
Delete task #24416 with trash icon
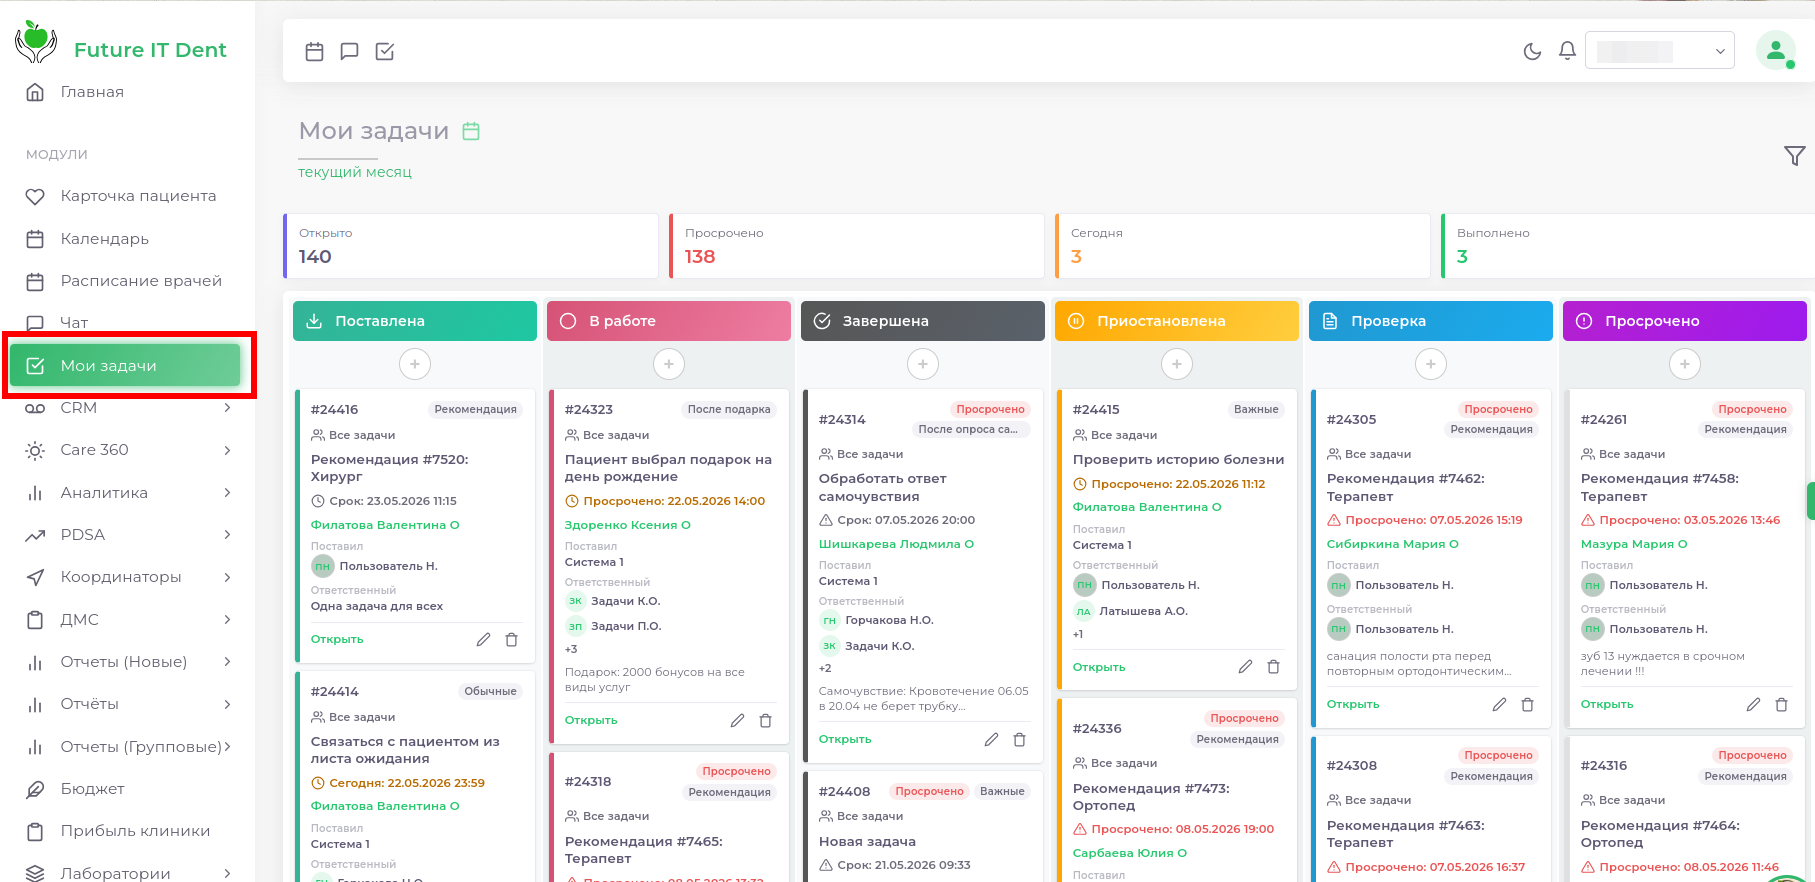pyautogui.click(x=512, y=639)
